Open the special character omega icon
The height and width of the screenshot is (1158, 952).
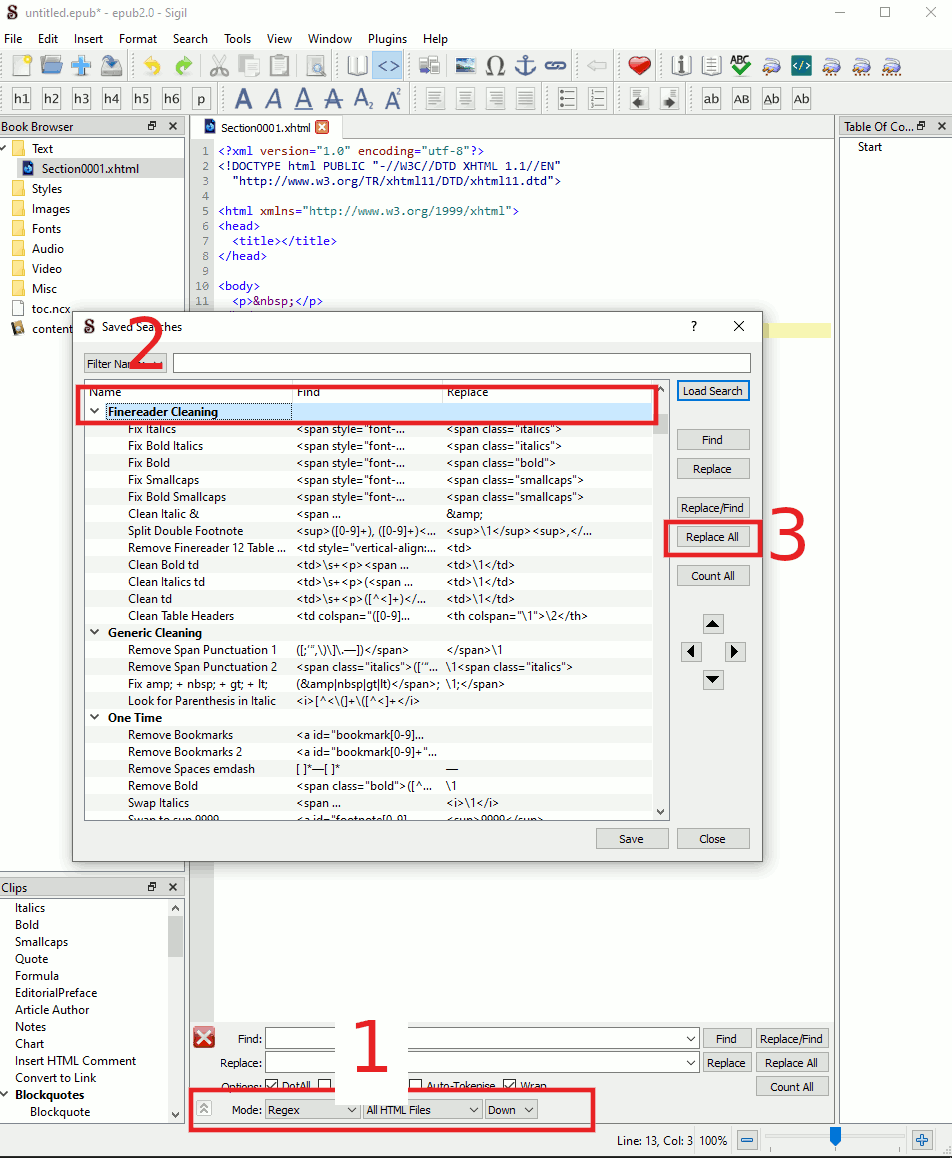[x=496, y=66]
